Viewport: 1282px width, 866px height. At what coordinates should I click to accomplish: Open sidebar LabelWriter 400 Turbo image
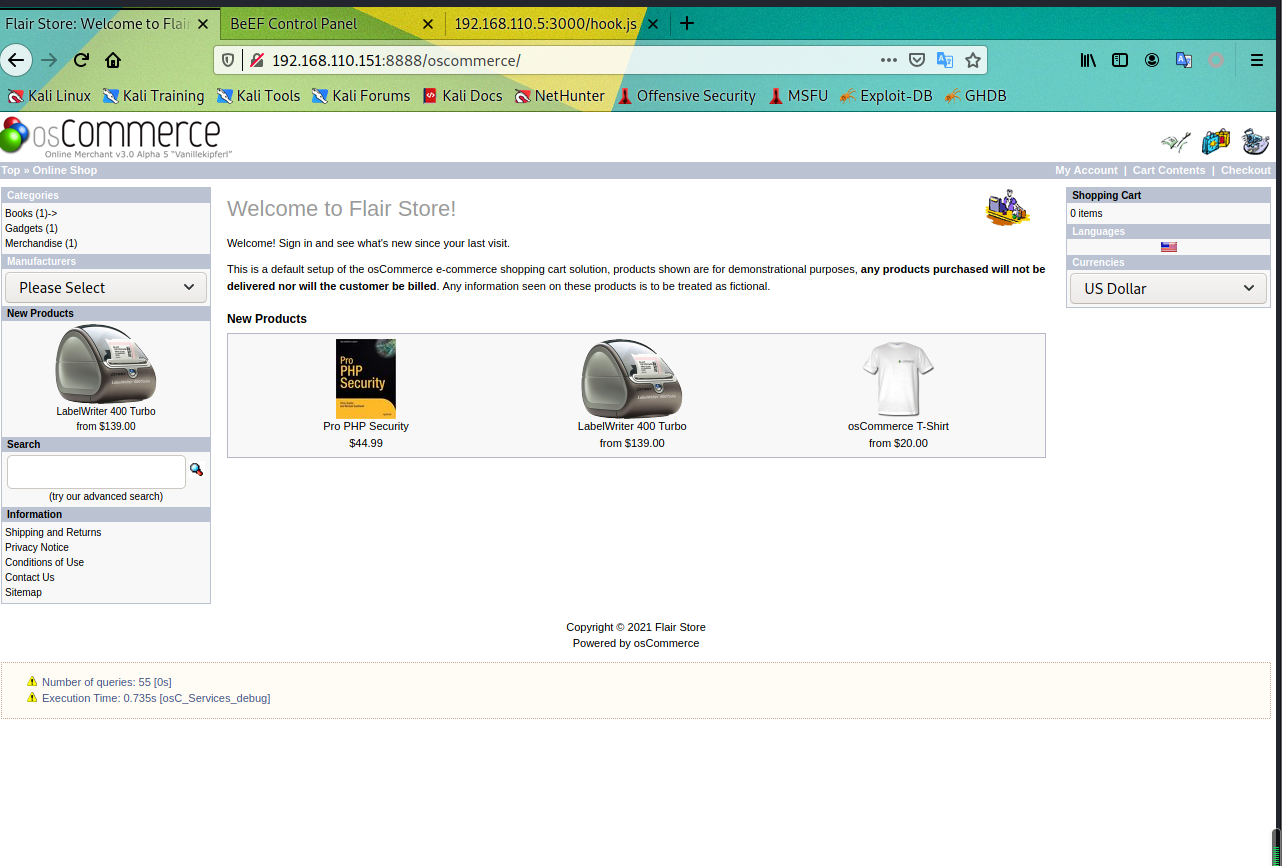point(106,364)
